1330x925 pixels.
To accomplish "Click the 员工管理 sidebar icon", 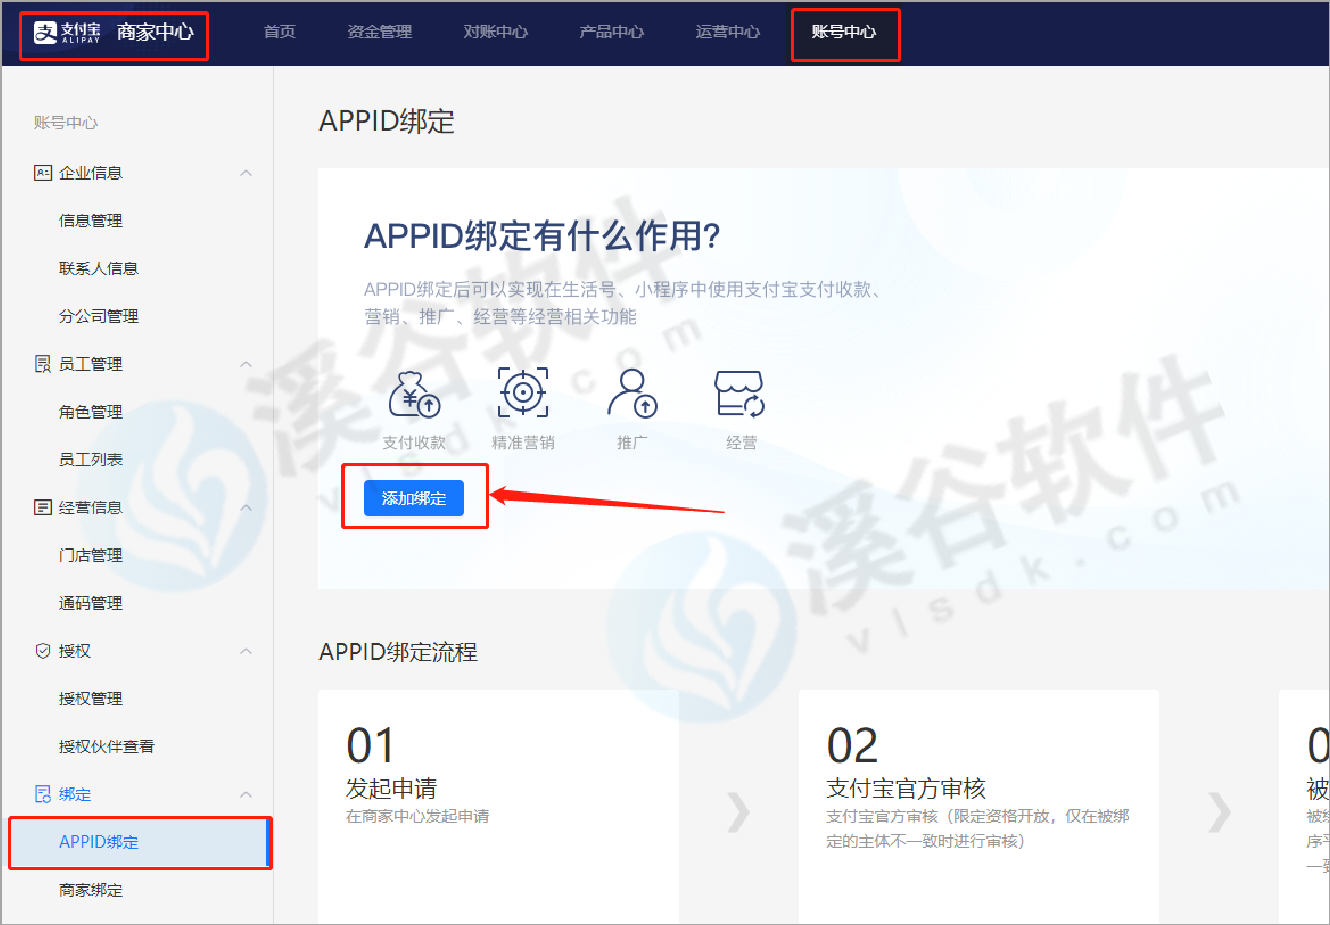I will pyautogui.click(x=43, y=364).
